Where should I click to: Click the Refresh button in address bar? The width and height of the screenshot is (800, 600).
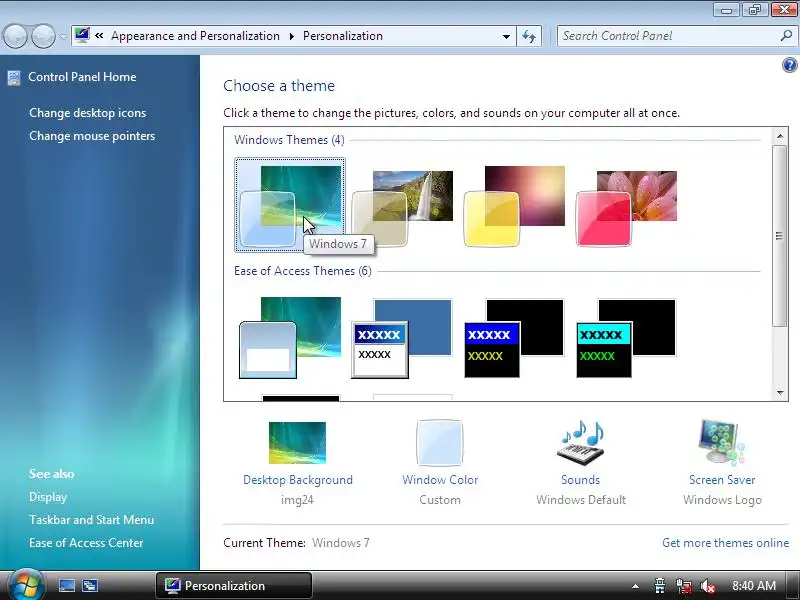point(529,36)
